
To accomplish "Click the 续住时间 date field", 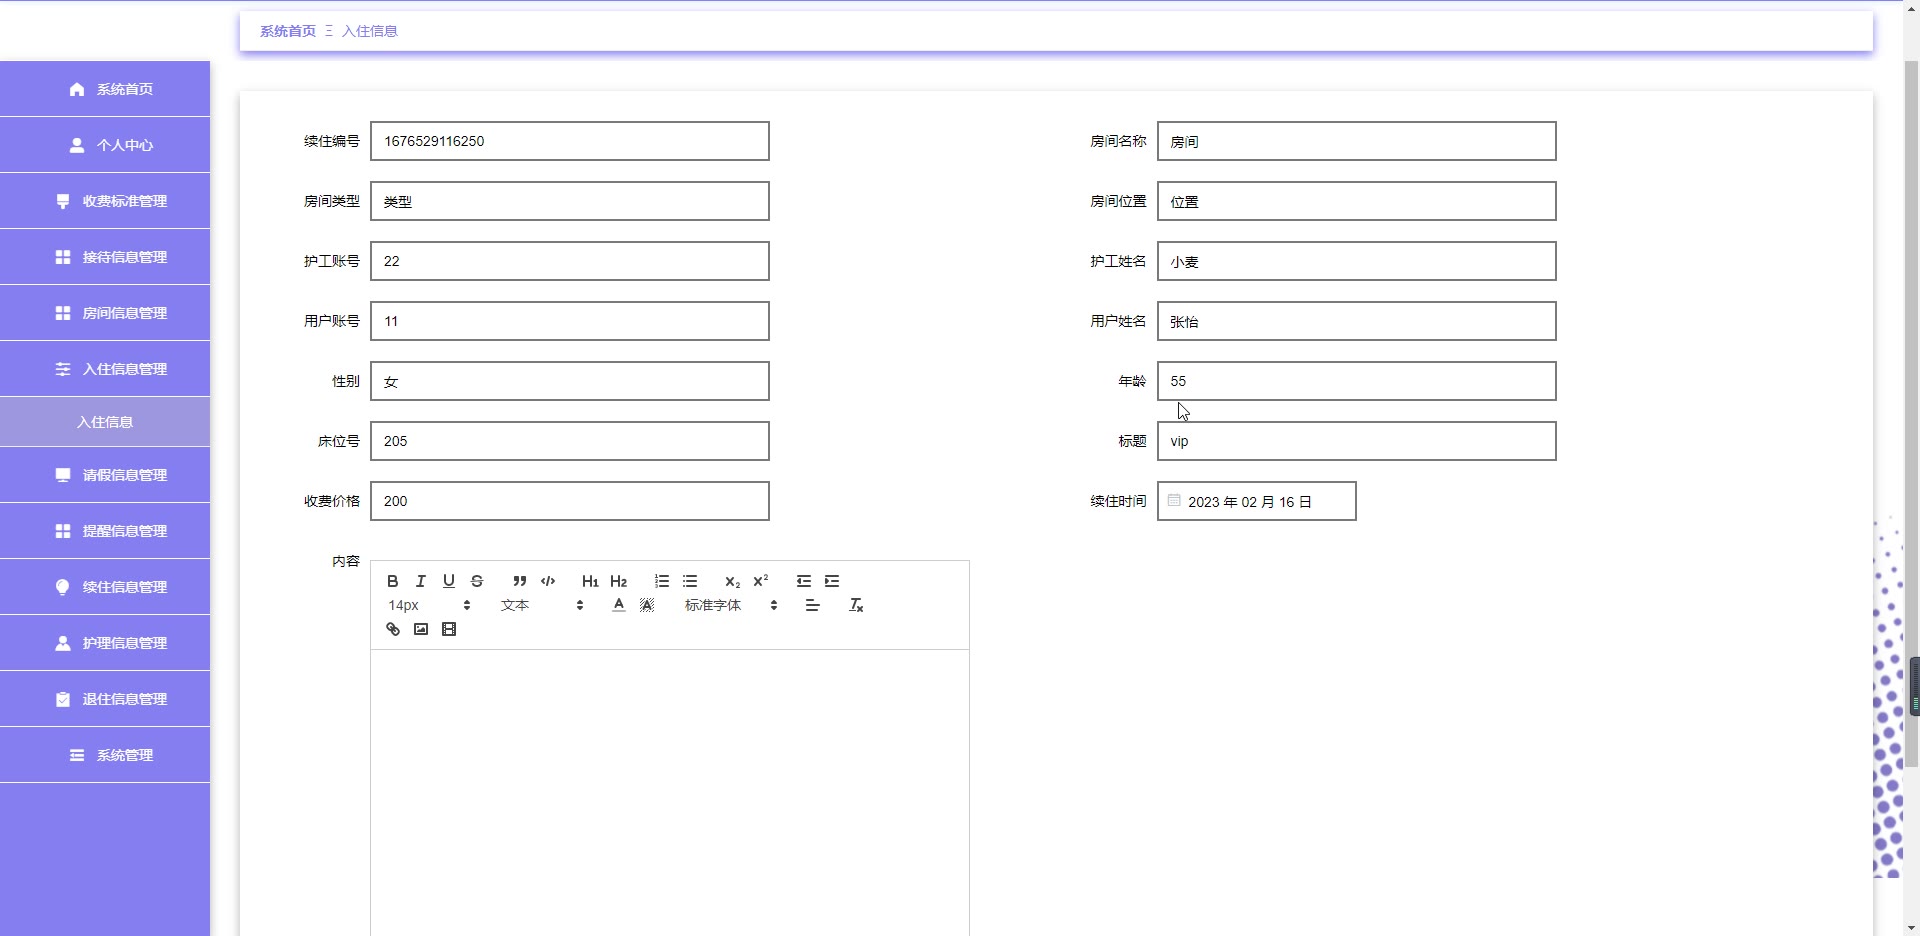I will 1257,501.
